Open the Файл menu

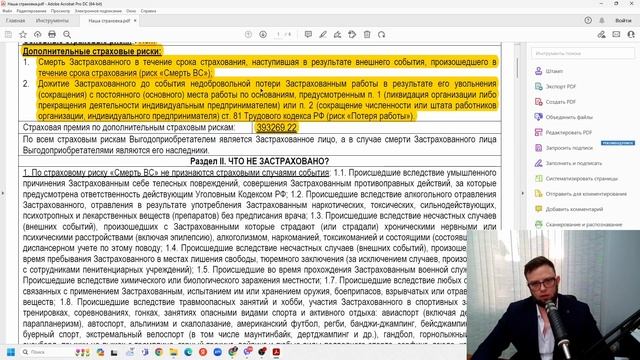(x=7, y=11)
